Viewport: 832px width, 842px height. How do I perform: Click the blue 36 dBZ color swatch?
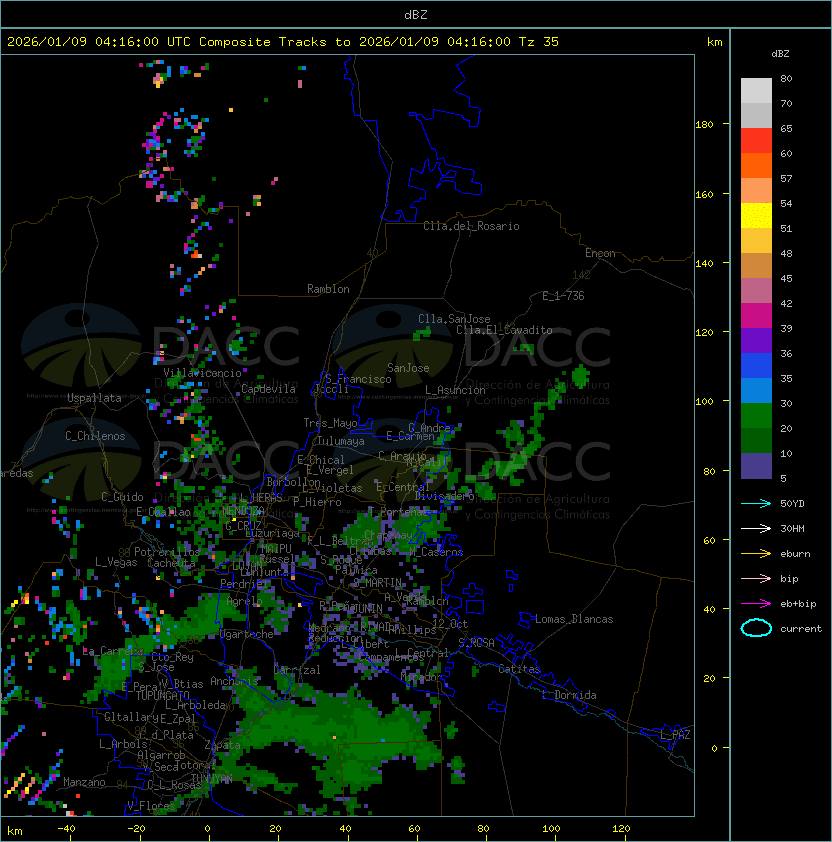[x=756, y=366]
